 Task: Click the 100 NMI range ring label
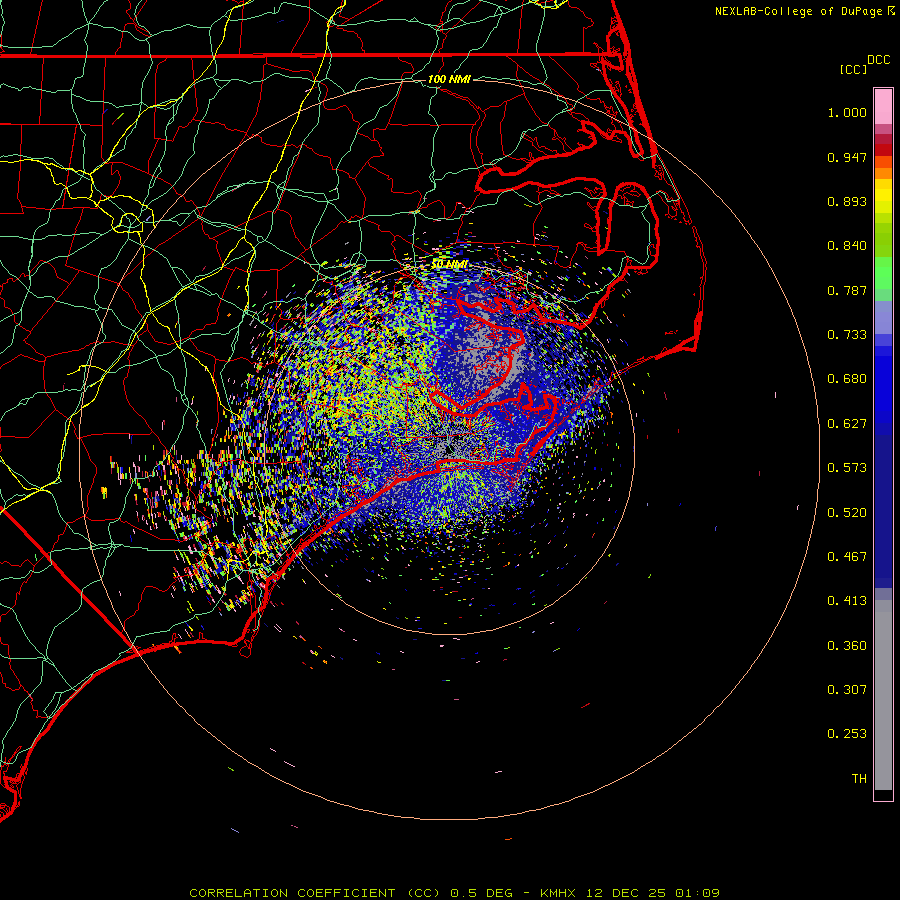(x=449, y=79)
